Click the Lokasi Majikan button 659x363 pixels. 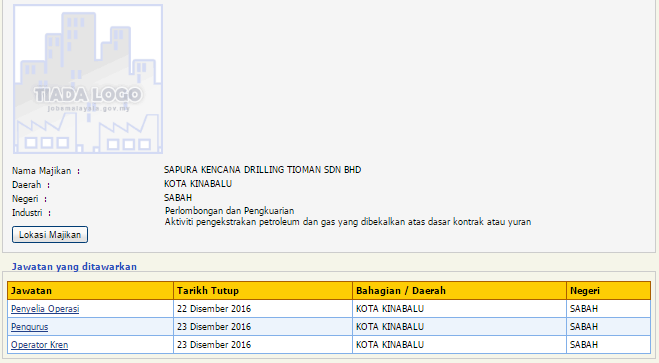(50, 234)
